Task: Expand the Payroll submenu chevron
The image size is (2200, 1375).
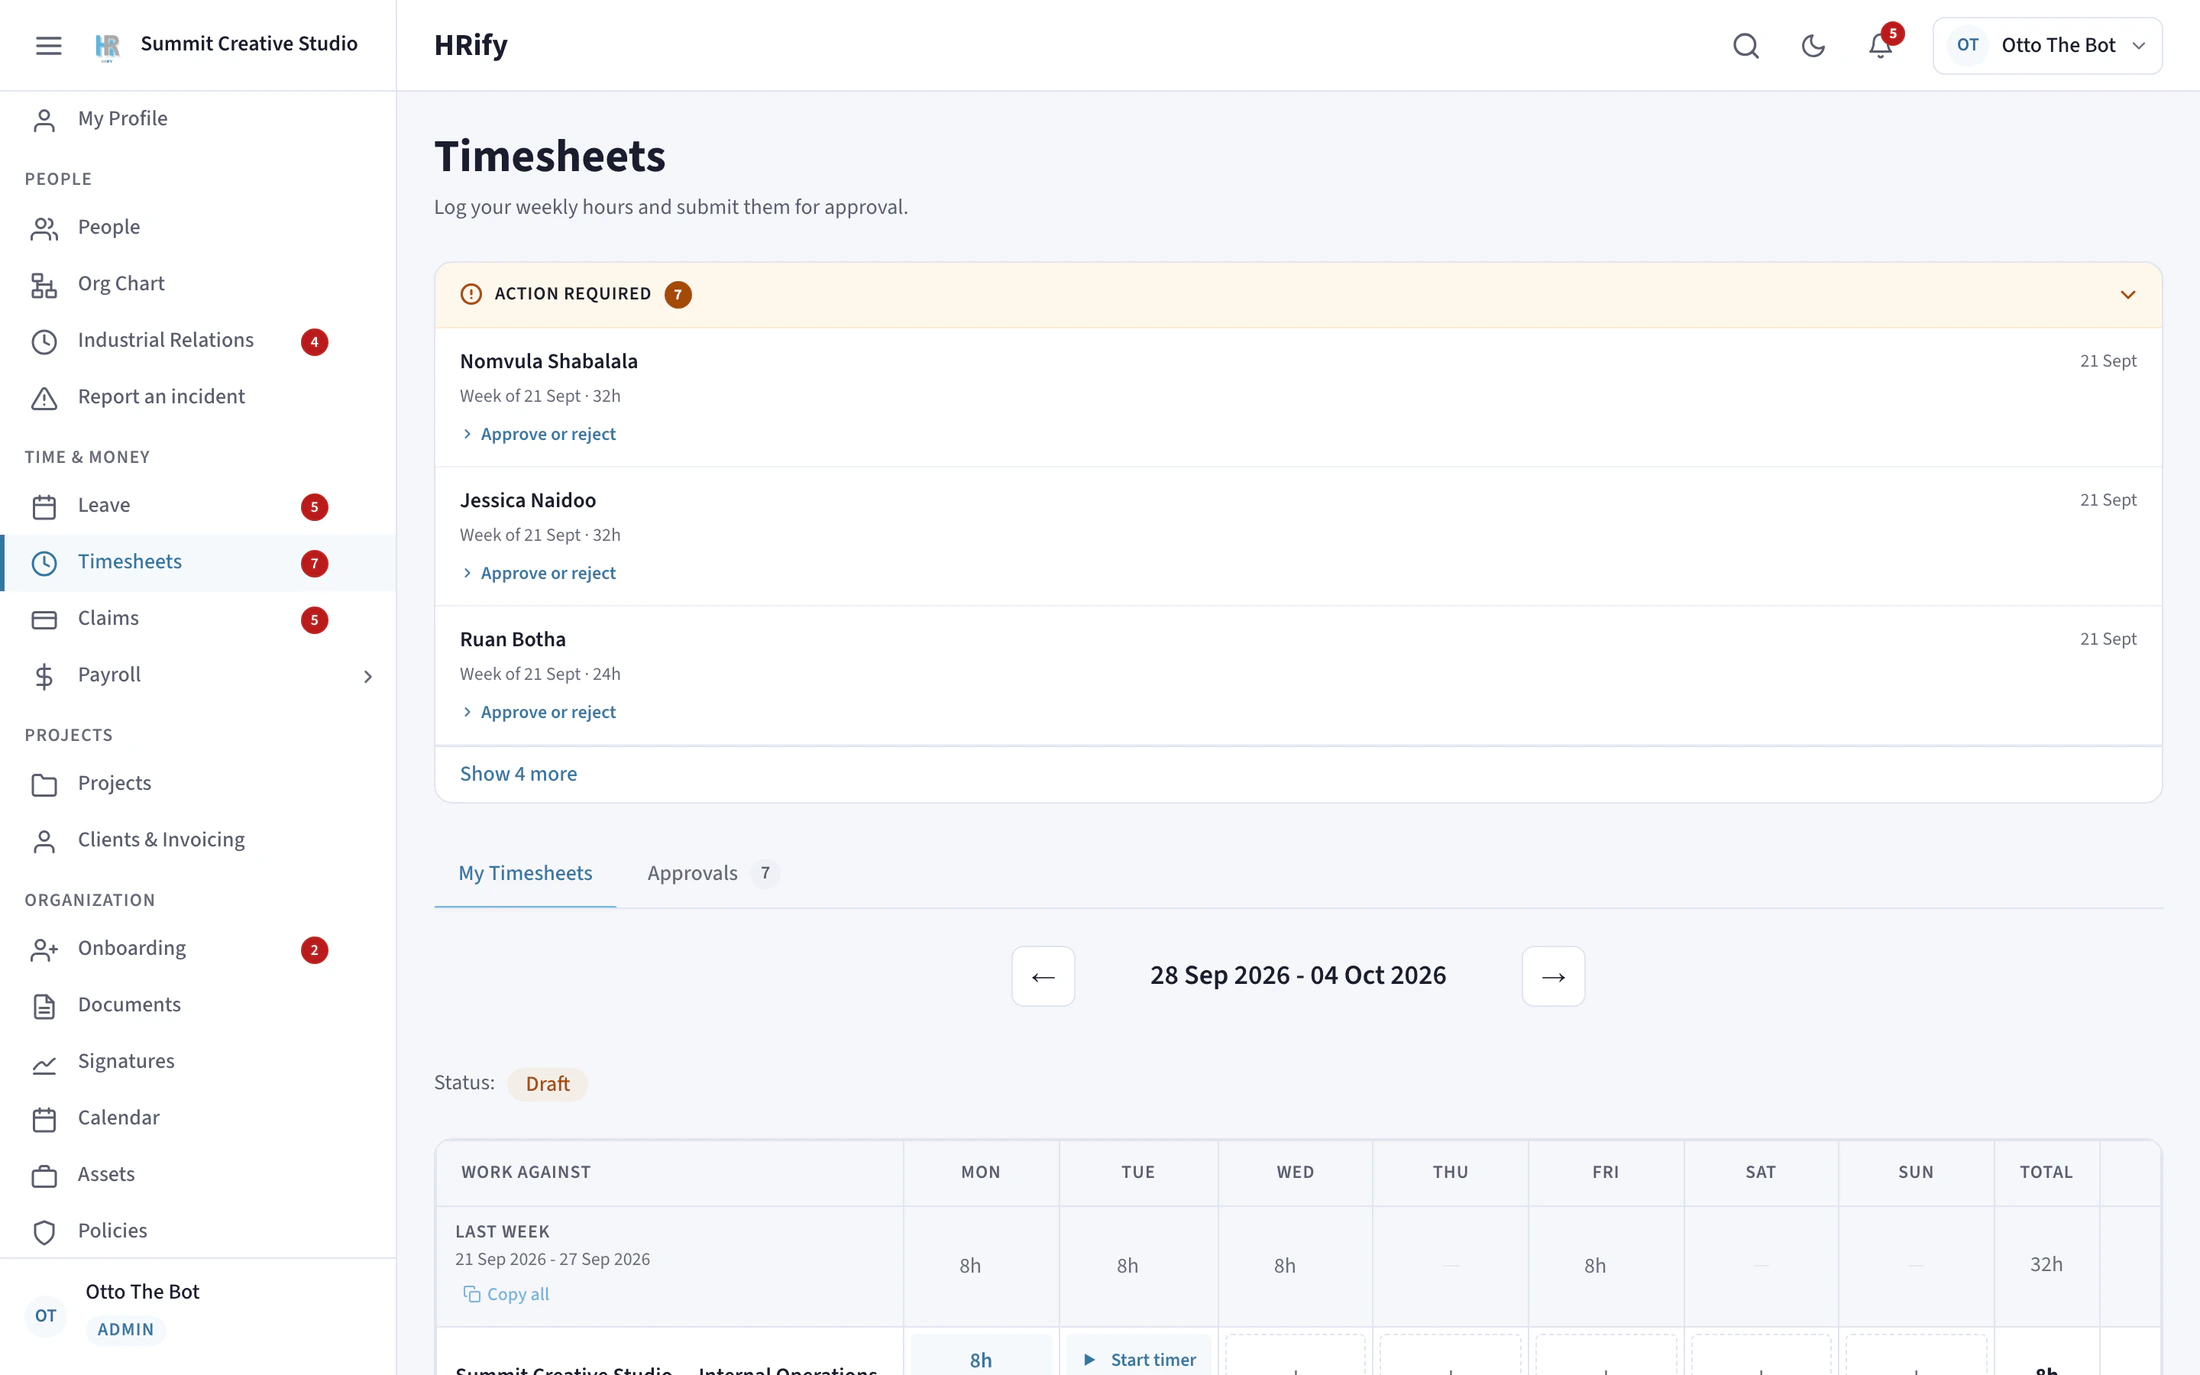Action: tap(367, 677)
